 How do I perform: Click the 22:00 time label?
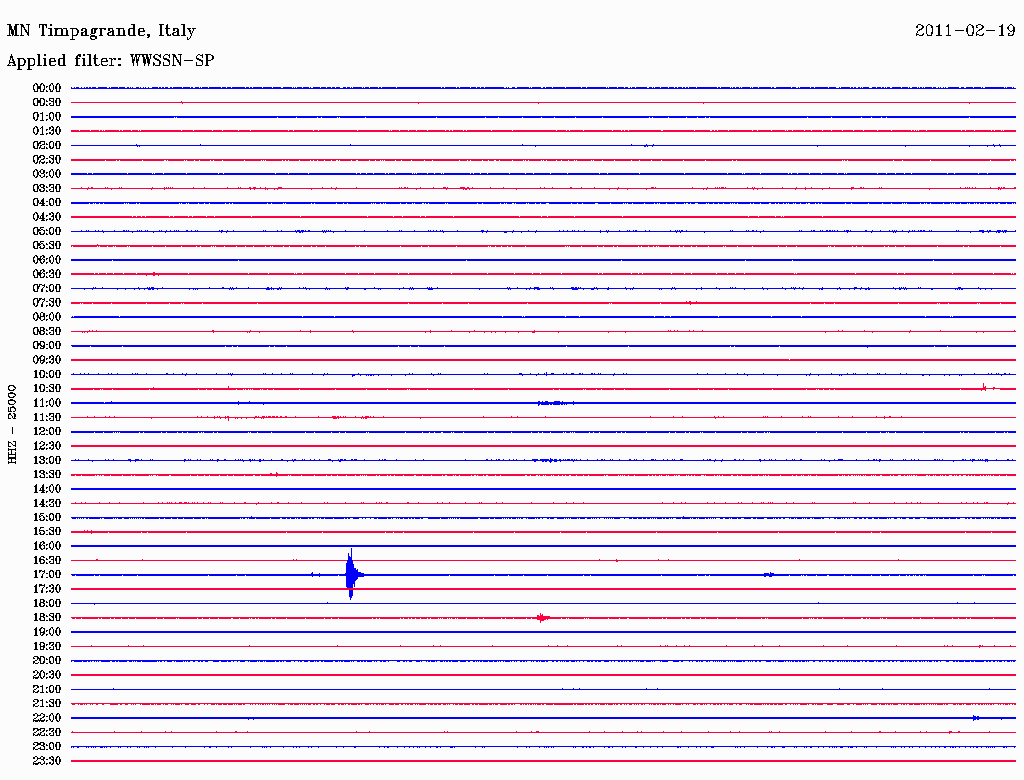point(47,718)
